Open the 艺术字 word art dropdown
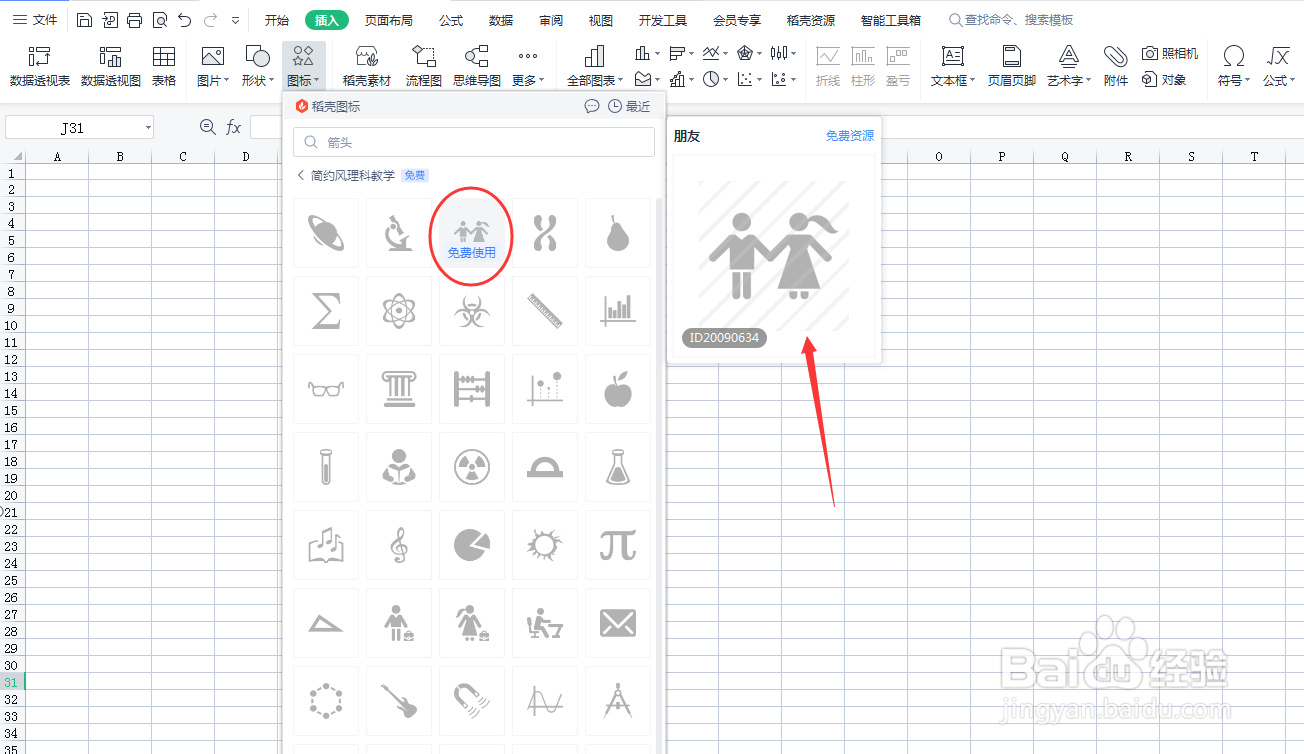This screenshot has width=1304, height=754. [x=1069, y=66]
